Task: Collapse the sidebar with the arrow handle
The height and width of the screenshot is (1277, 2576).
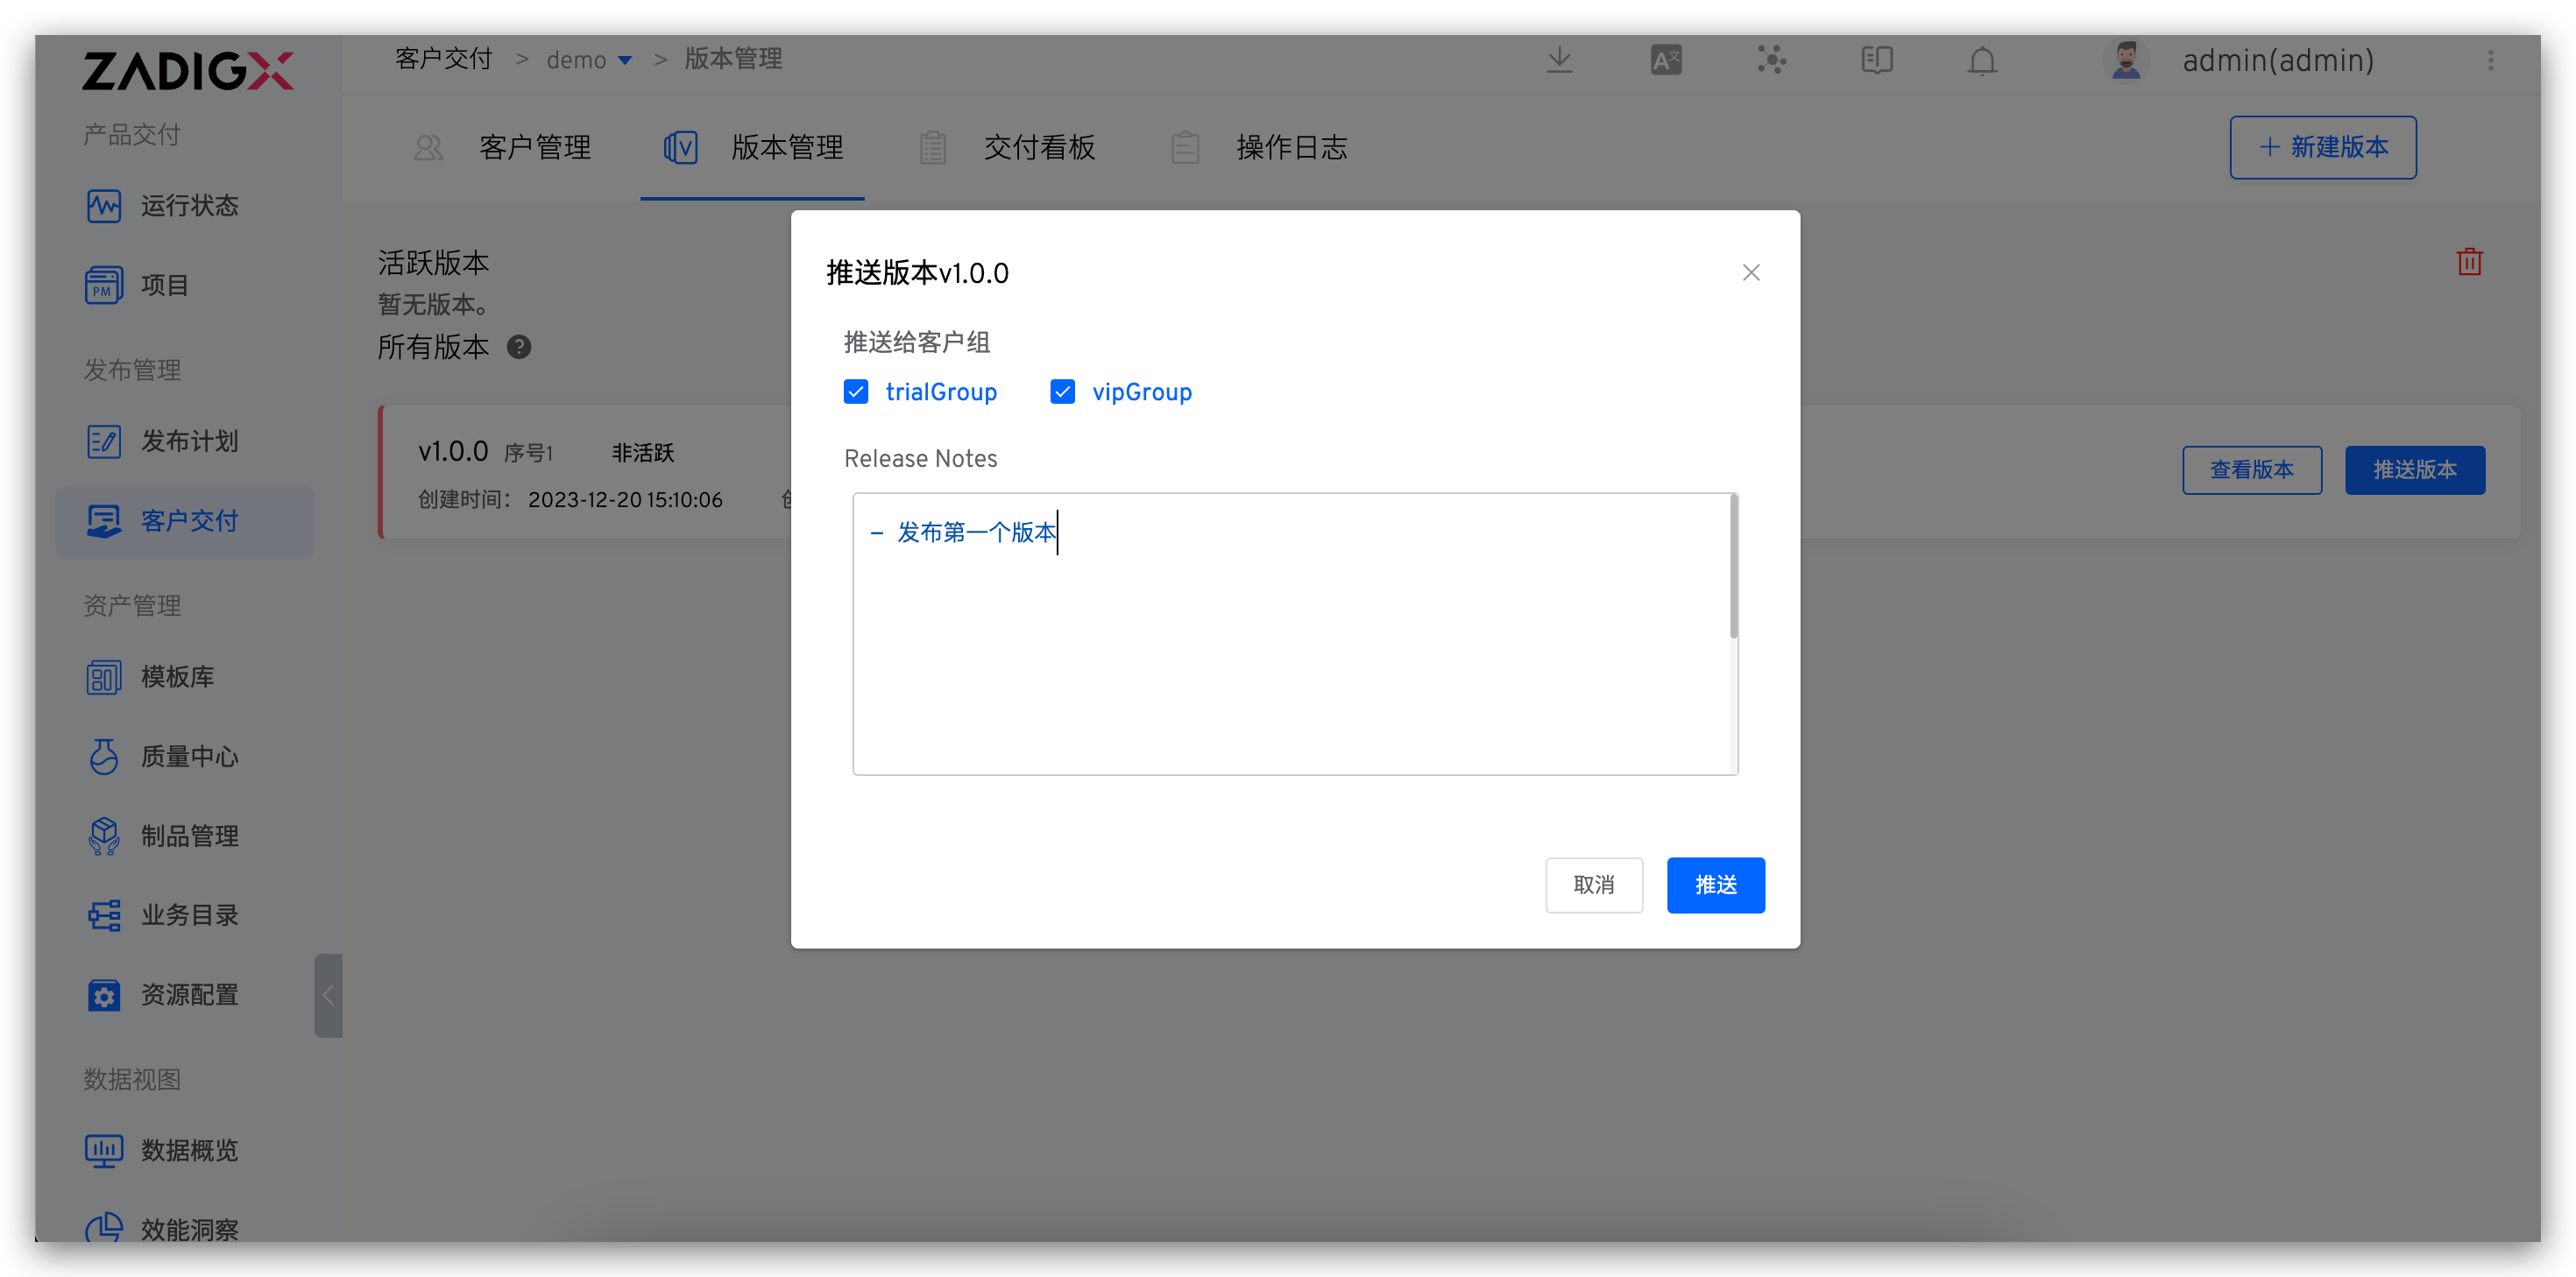Action: [328, 995]
